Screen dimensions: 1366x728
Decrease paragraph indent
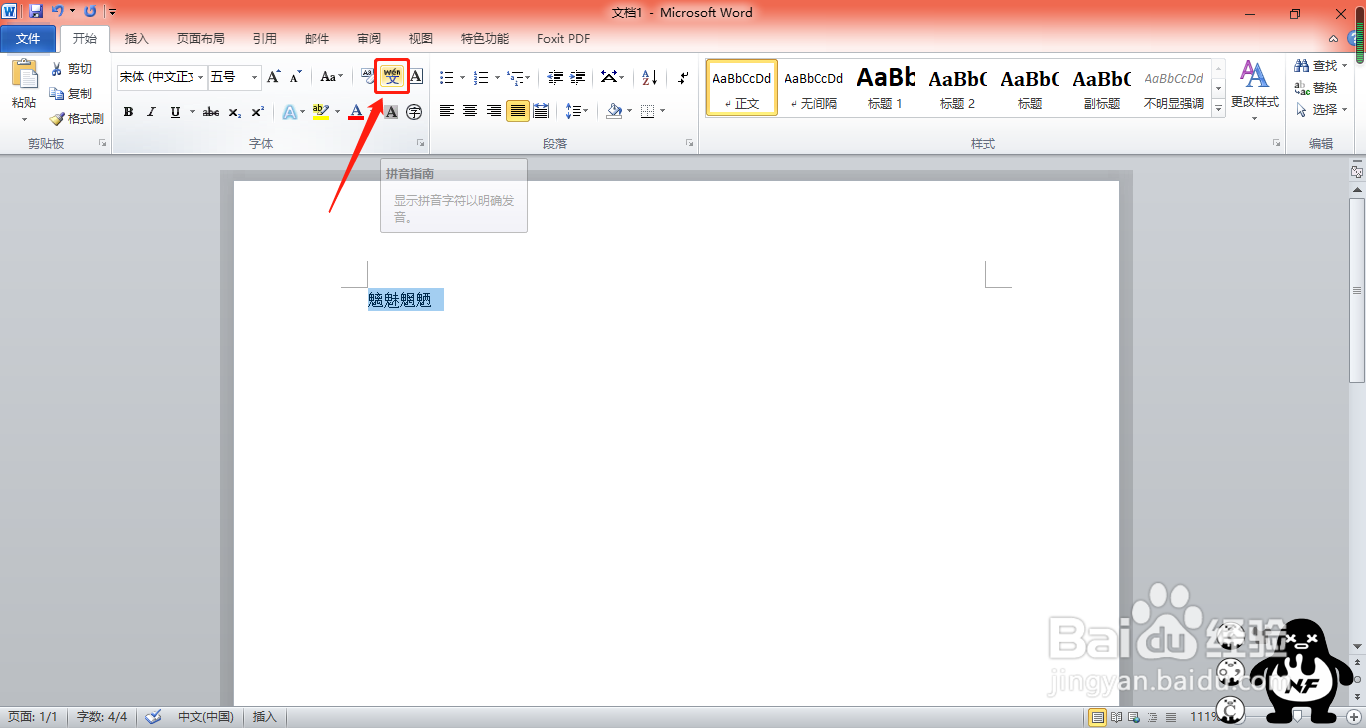point(555,77)
